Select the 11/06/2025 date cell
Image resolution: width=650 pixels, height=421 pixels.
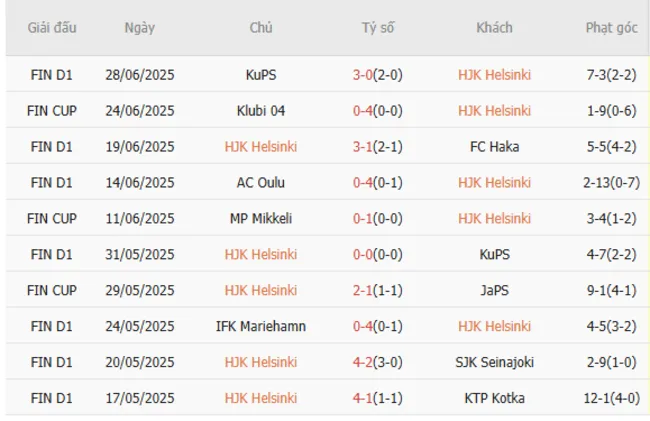[140, 219]
